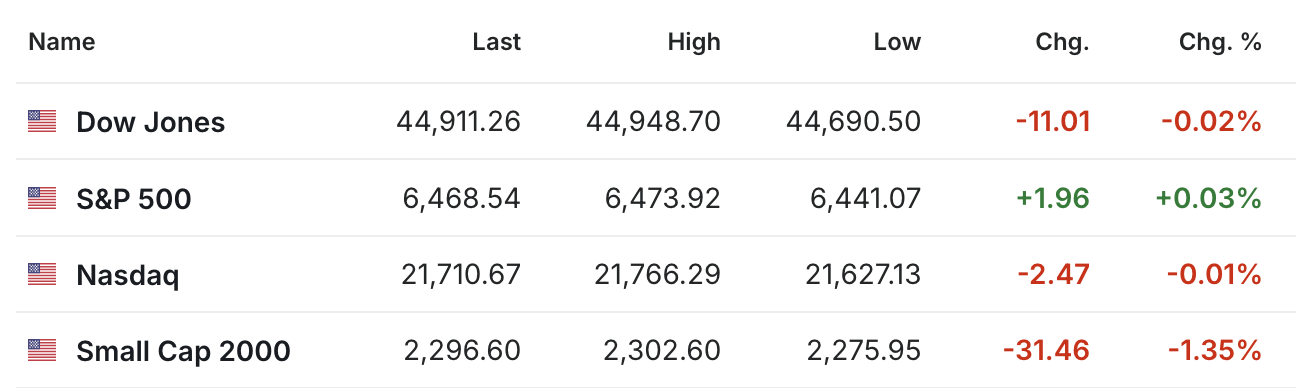
Task: Click the US flag beside Nasdaq
Action: pyautogui.click(x=42, y=274)
